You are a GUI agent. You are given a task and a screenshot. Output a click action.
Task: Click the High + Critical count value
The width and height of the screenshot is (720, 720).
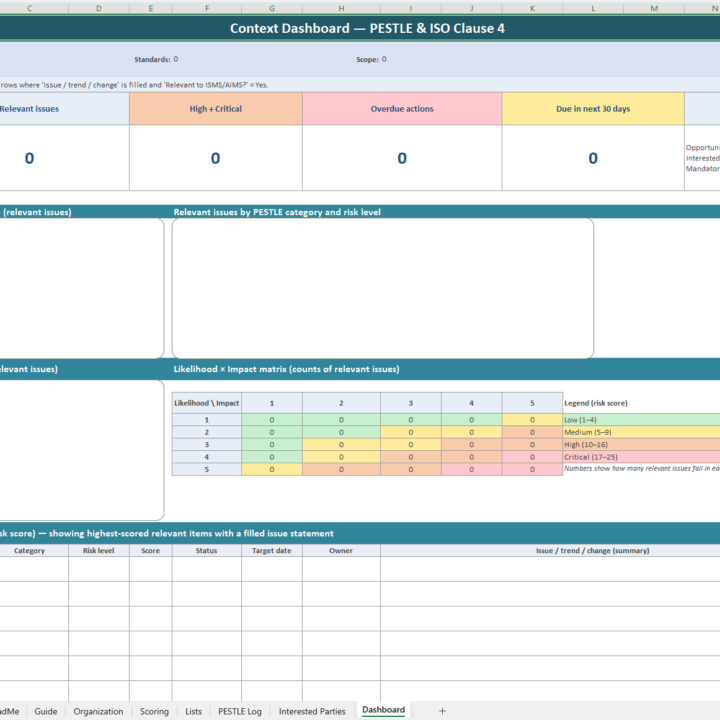(215, 158)
